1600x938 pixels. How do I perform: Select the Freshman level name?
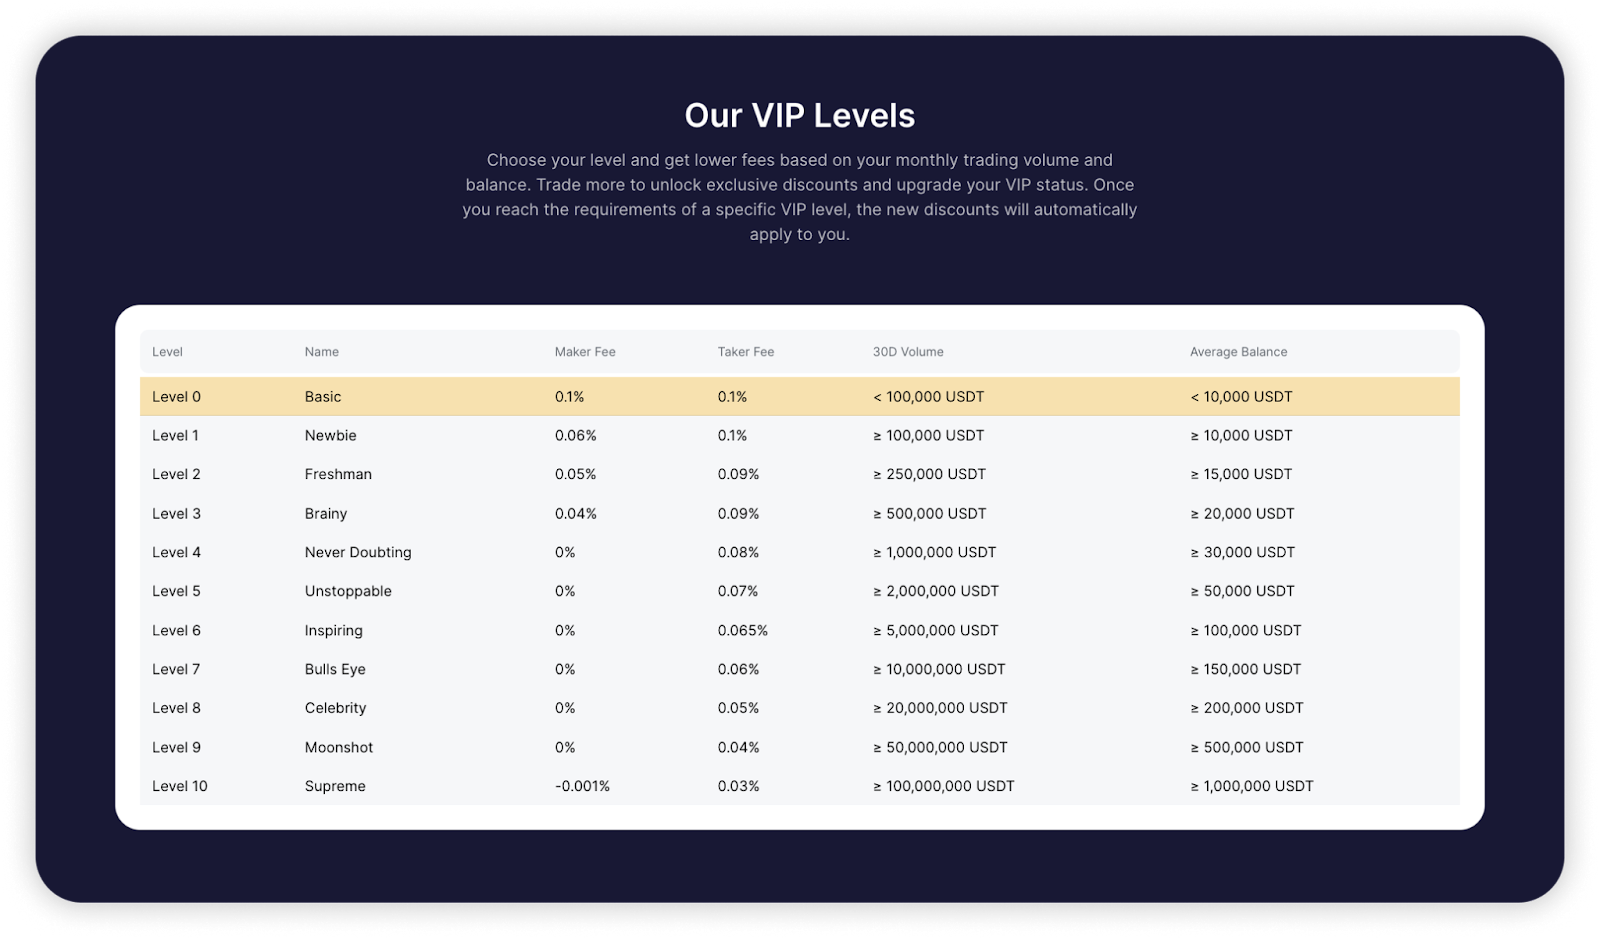tap(338, 474)
